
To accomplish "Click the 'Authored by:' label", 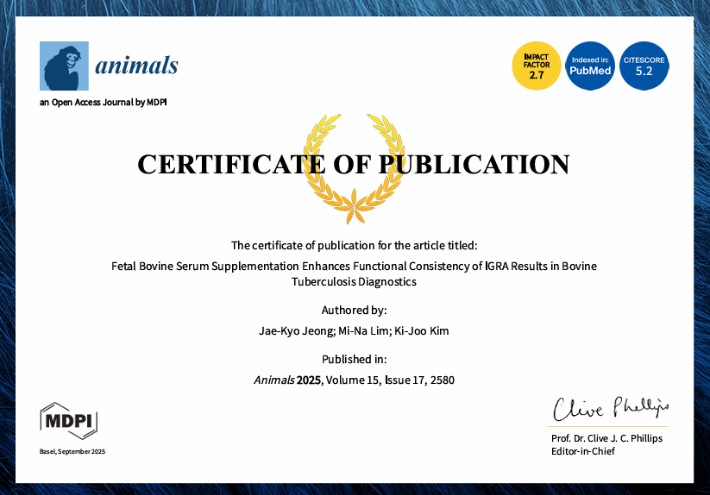I will [x=354, y=310].
